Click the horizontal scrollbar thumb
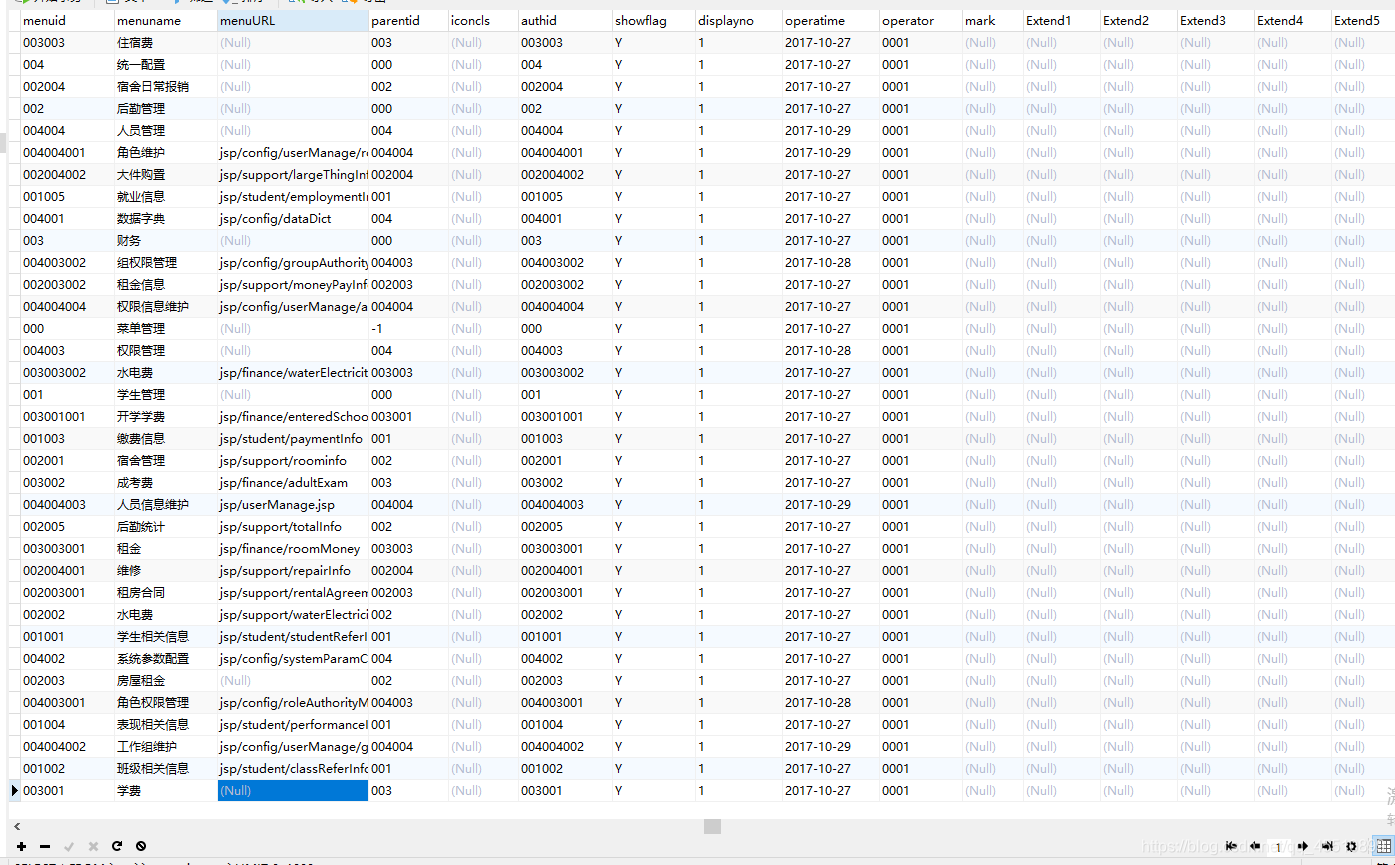 (712, 827)
